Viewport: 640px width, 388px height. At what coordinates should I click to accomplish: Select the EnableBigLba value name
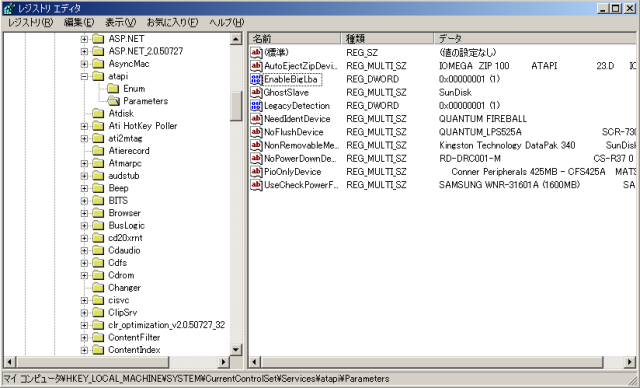pyautogui.click(x=291, y=79)
